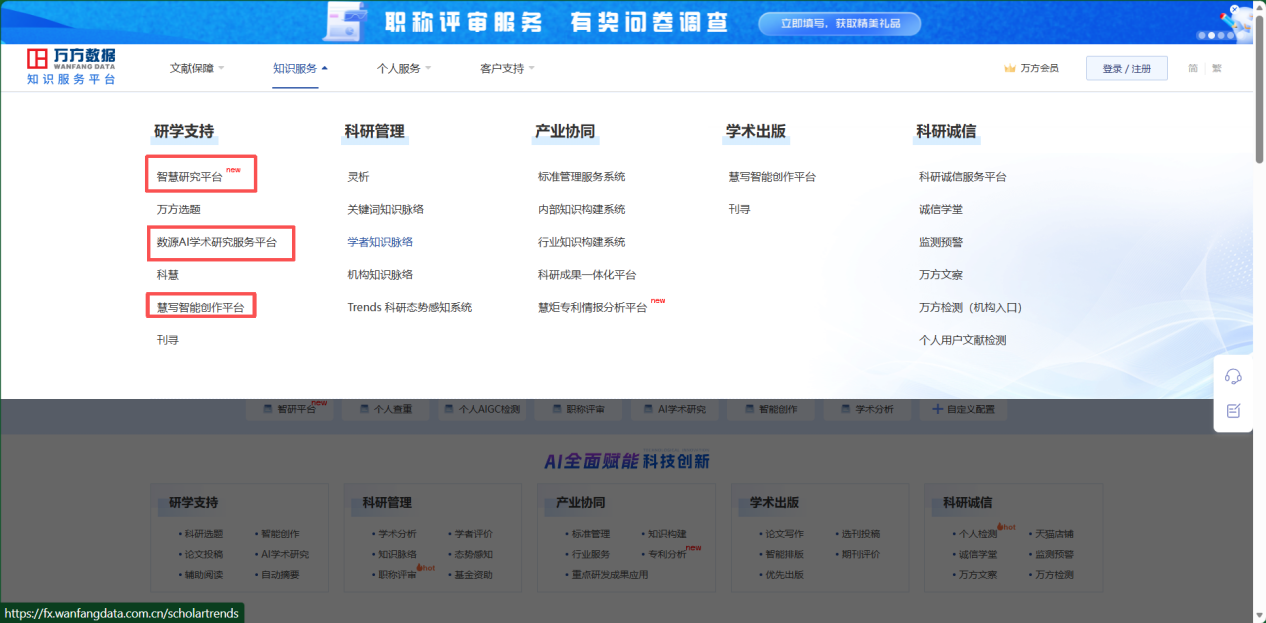This screenshot has width=1266, height=623.
Task: Click the 学术出版 menu column heading
Action: pyautogui.click(x=756, y=131)
